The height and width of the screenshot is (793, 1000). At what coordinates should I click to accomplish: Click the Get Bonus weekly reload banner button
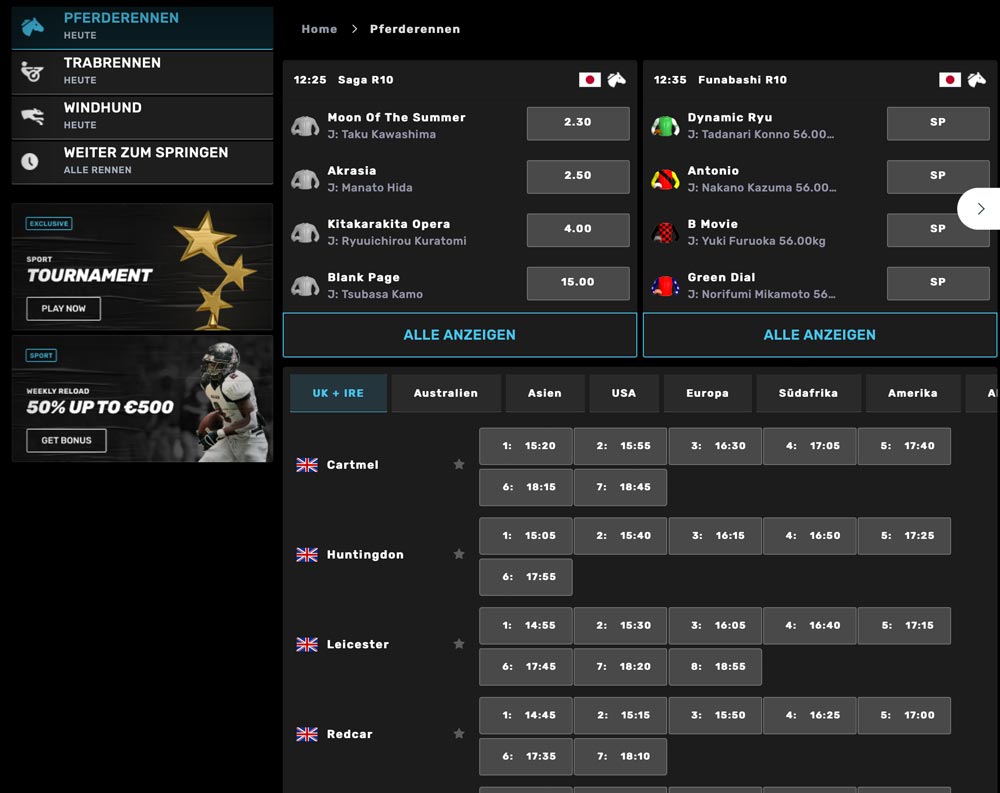click(x=66, y=440)
